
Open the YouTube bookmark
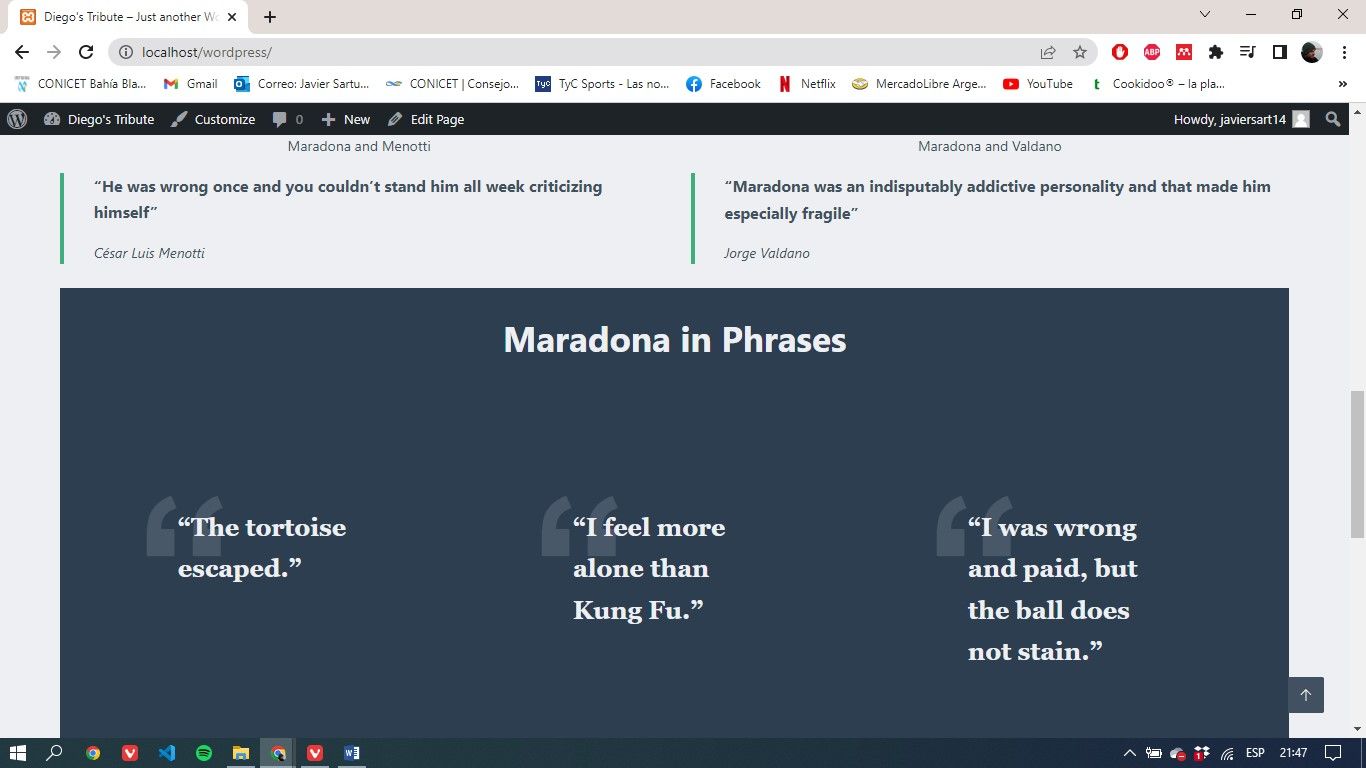coord(1038,84)
